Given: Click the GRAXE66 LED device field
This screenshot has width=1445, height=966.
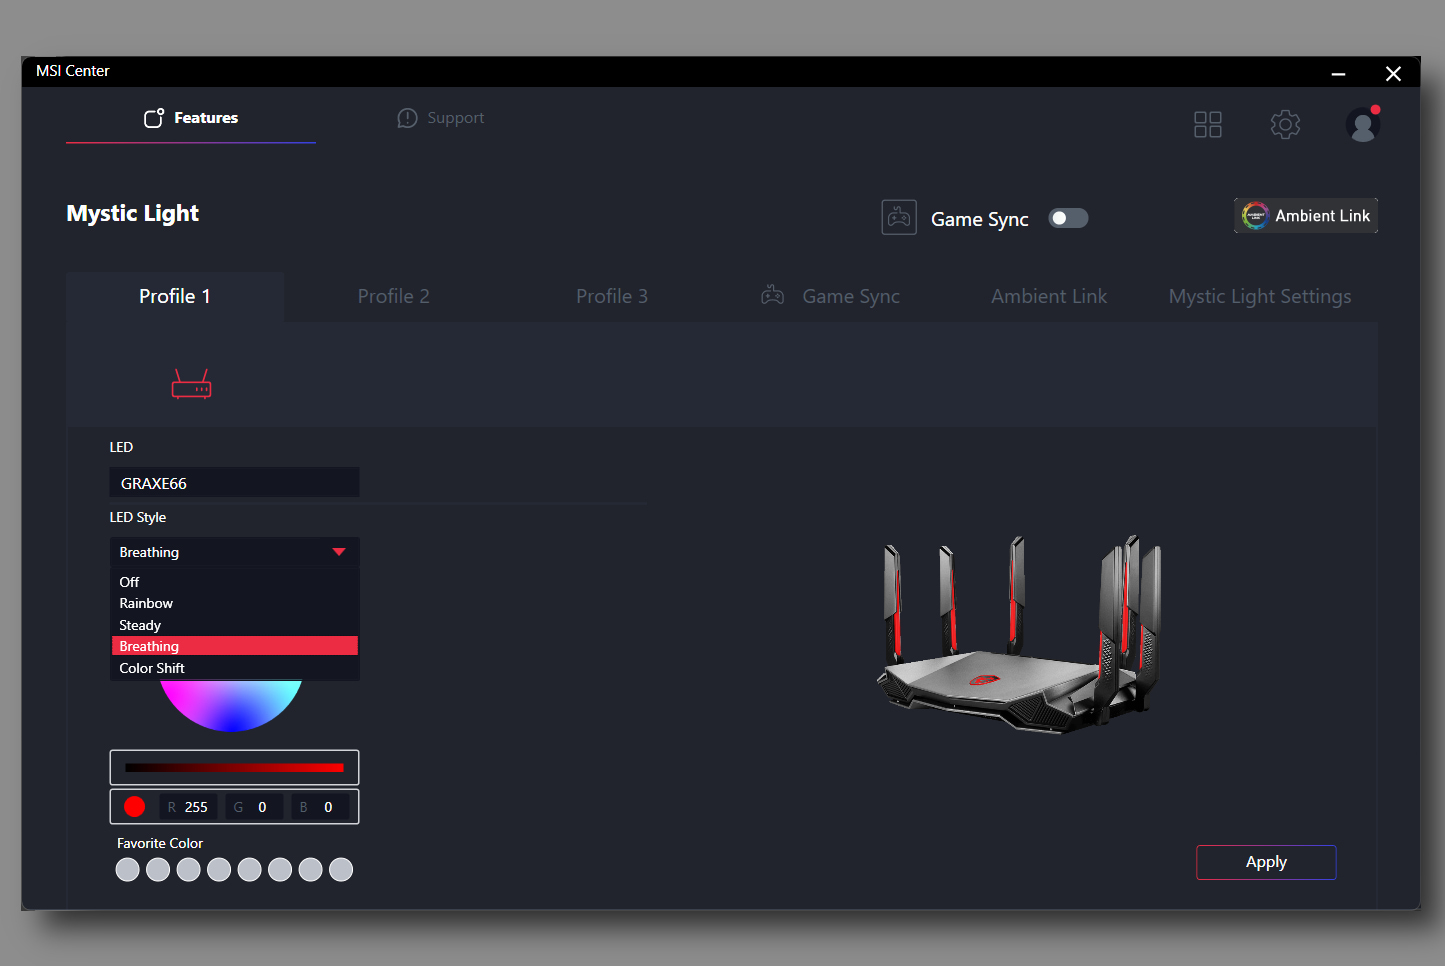Looking at the screenshot, I should tap(234, 482).
